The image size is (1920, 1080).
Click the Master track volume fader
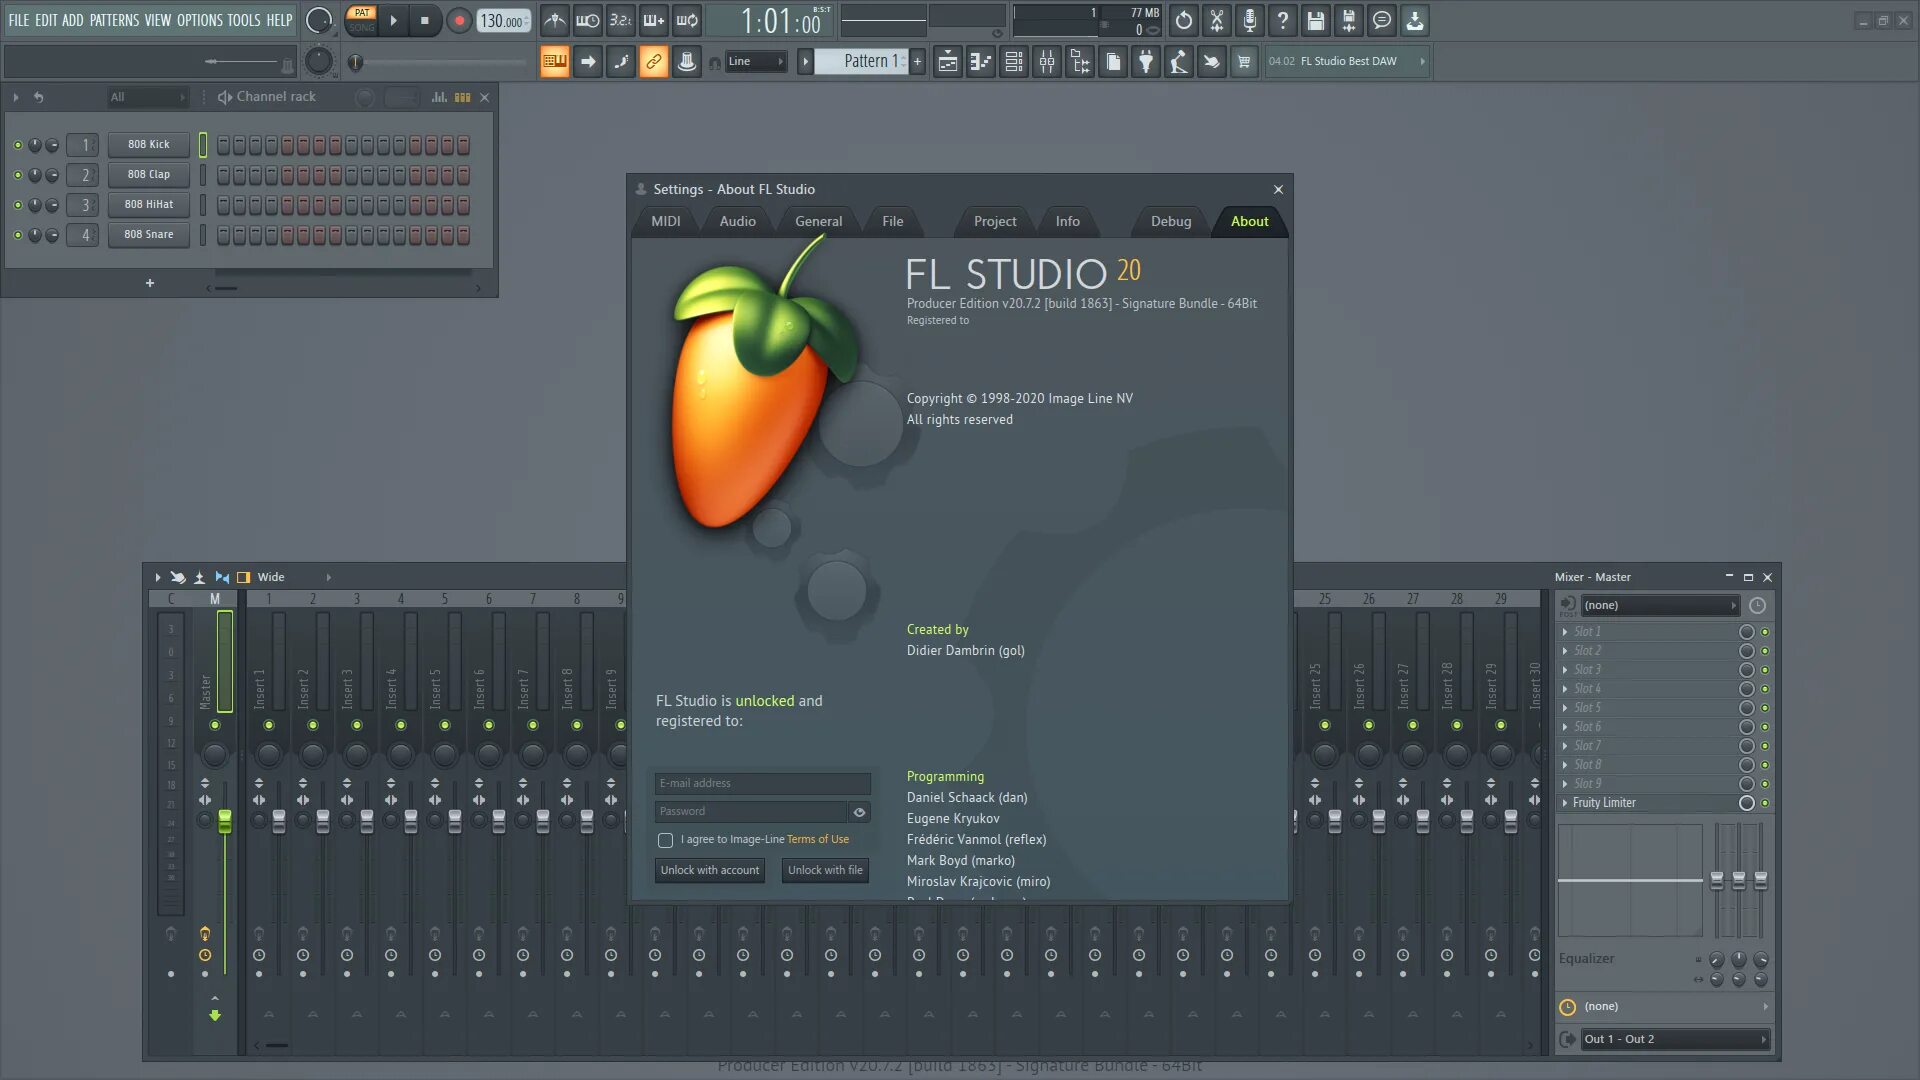[x=225, y=822]
